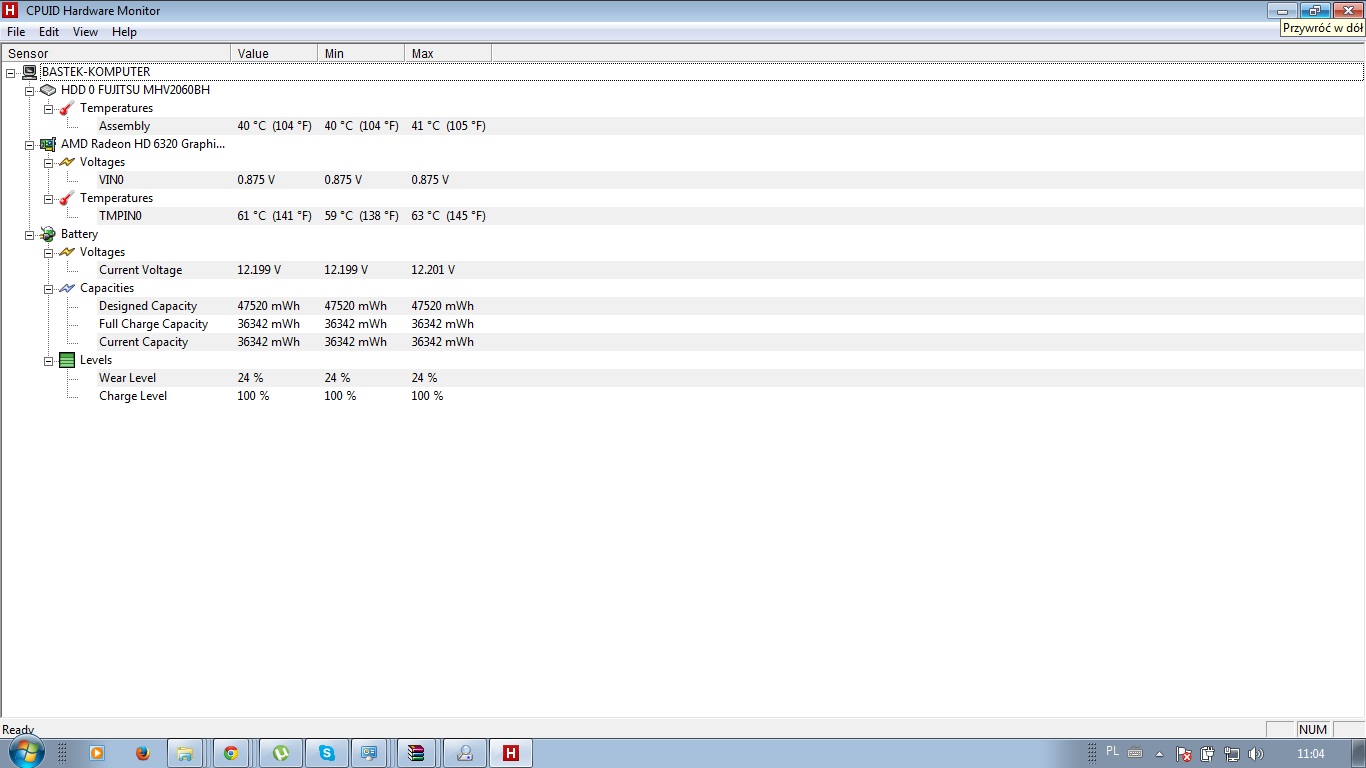Collapse Temperatures under HDD 0 FUJITSU
The height and width of the screenshot is (768, 1366).
click(x=49, y=108)
